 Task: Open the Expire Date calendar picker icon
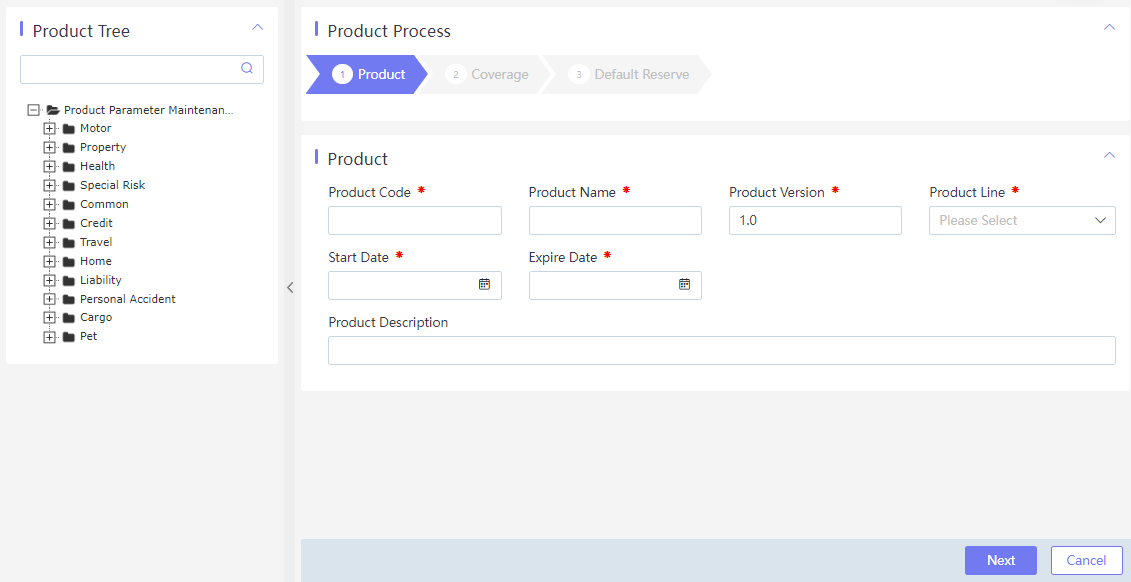(x=685, y=284)
